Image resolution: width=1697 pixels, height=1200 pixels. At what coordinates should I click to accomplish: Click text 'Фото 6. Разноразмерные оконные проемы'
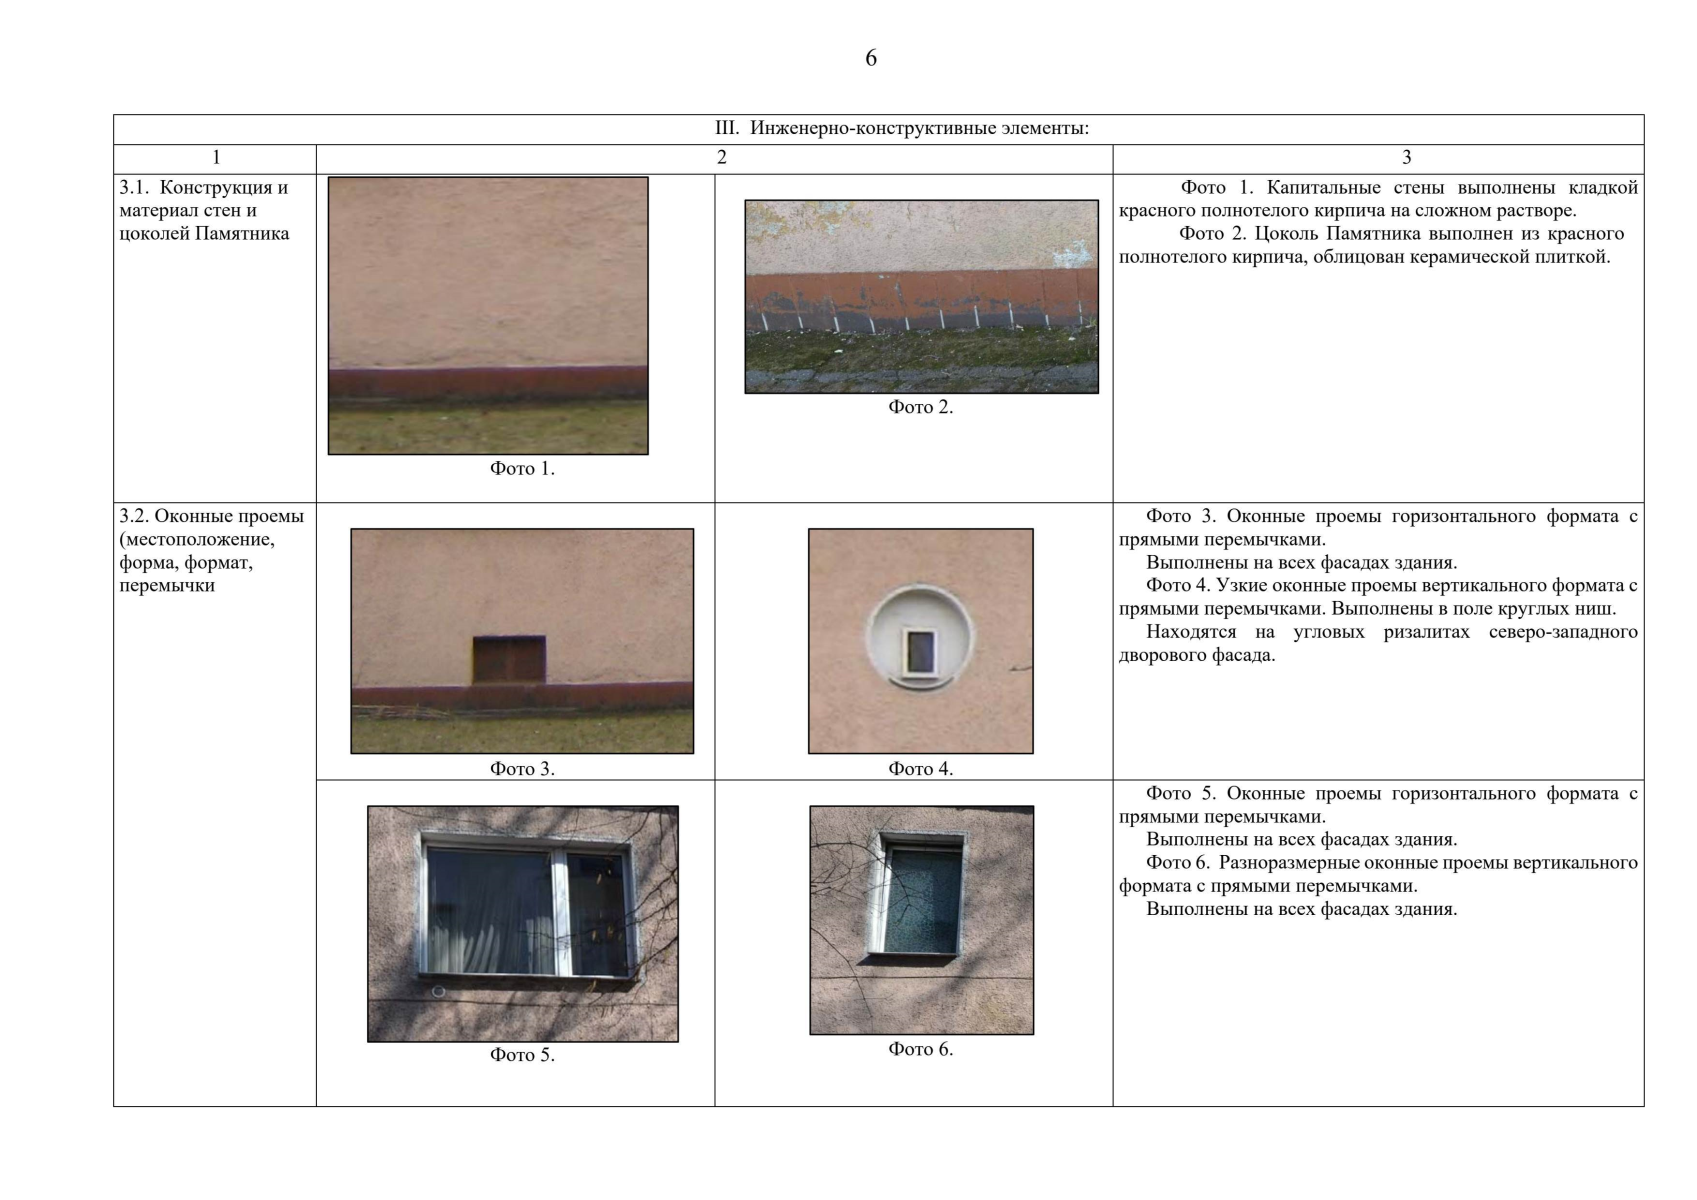tap(1328, 862)
